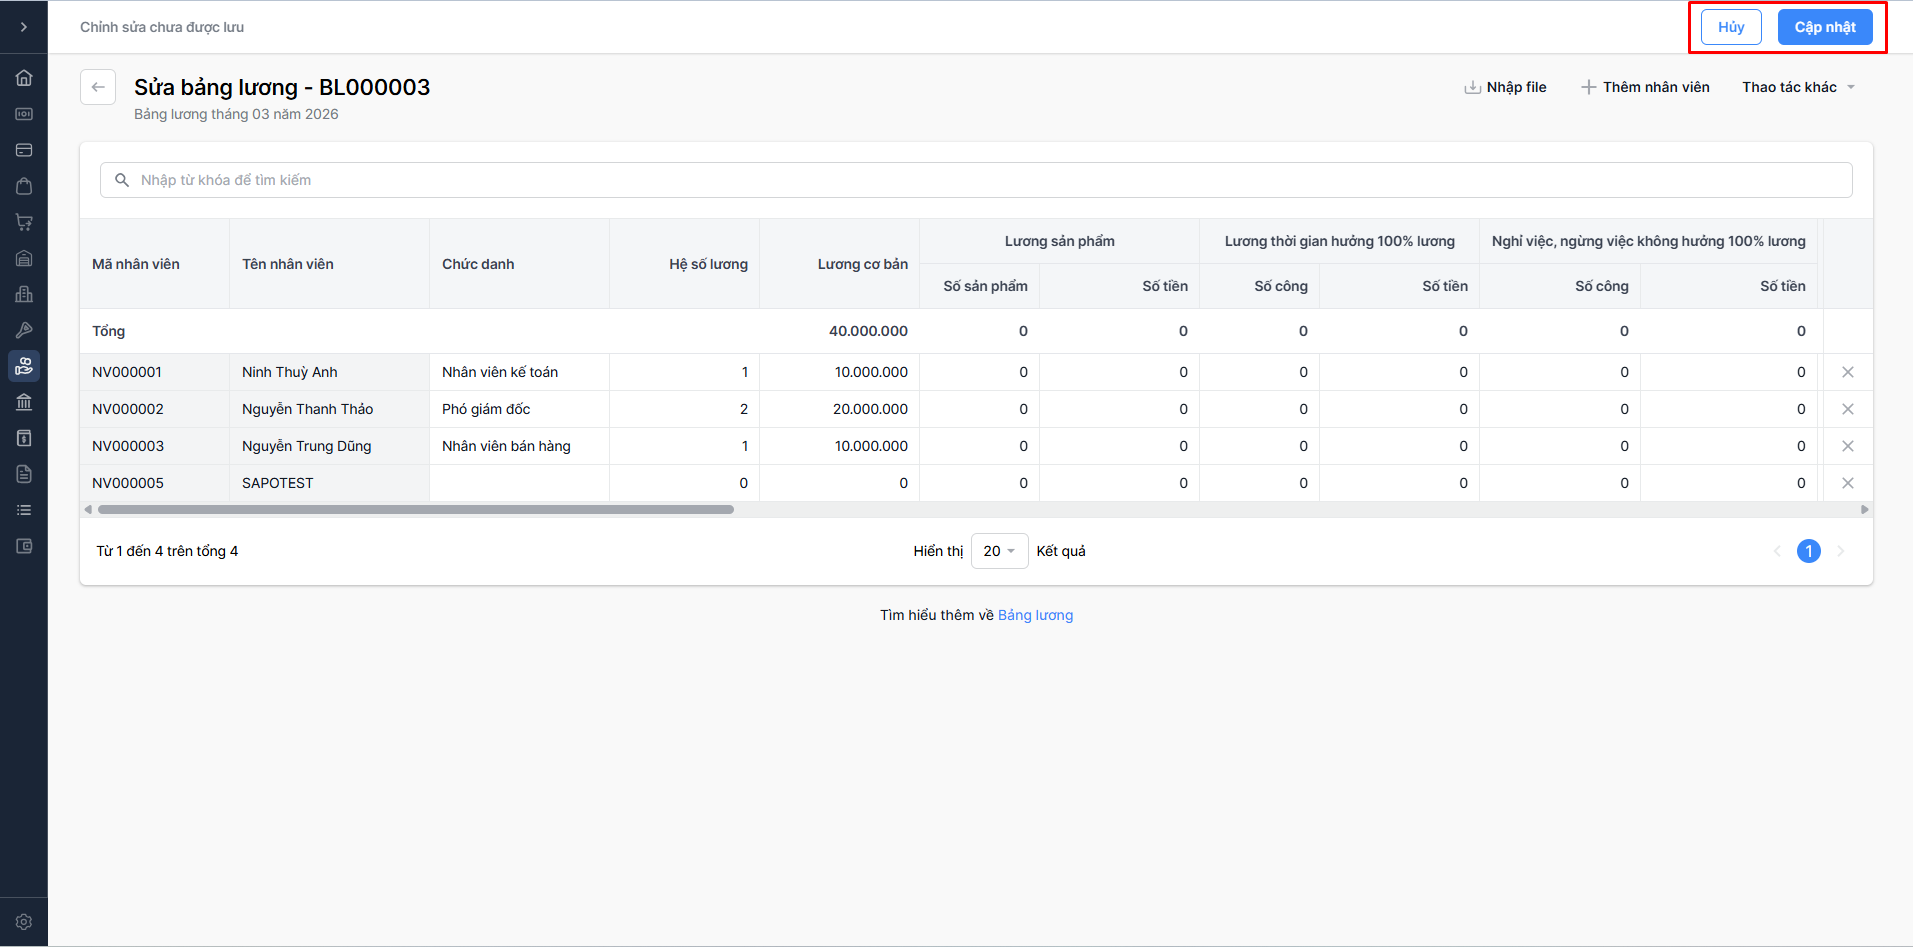This screenshot has width=1913, height=947.
Task: Click Thêm nhân viên to add employee
Action: (1645, 87)
